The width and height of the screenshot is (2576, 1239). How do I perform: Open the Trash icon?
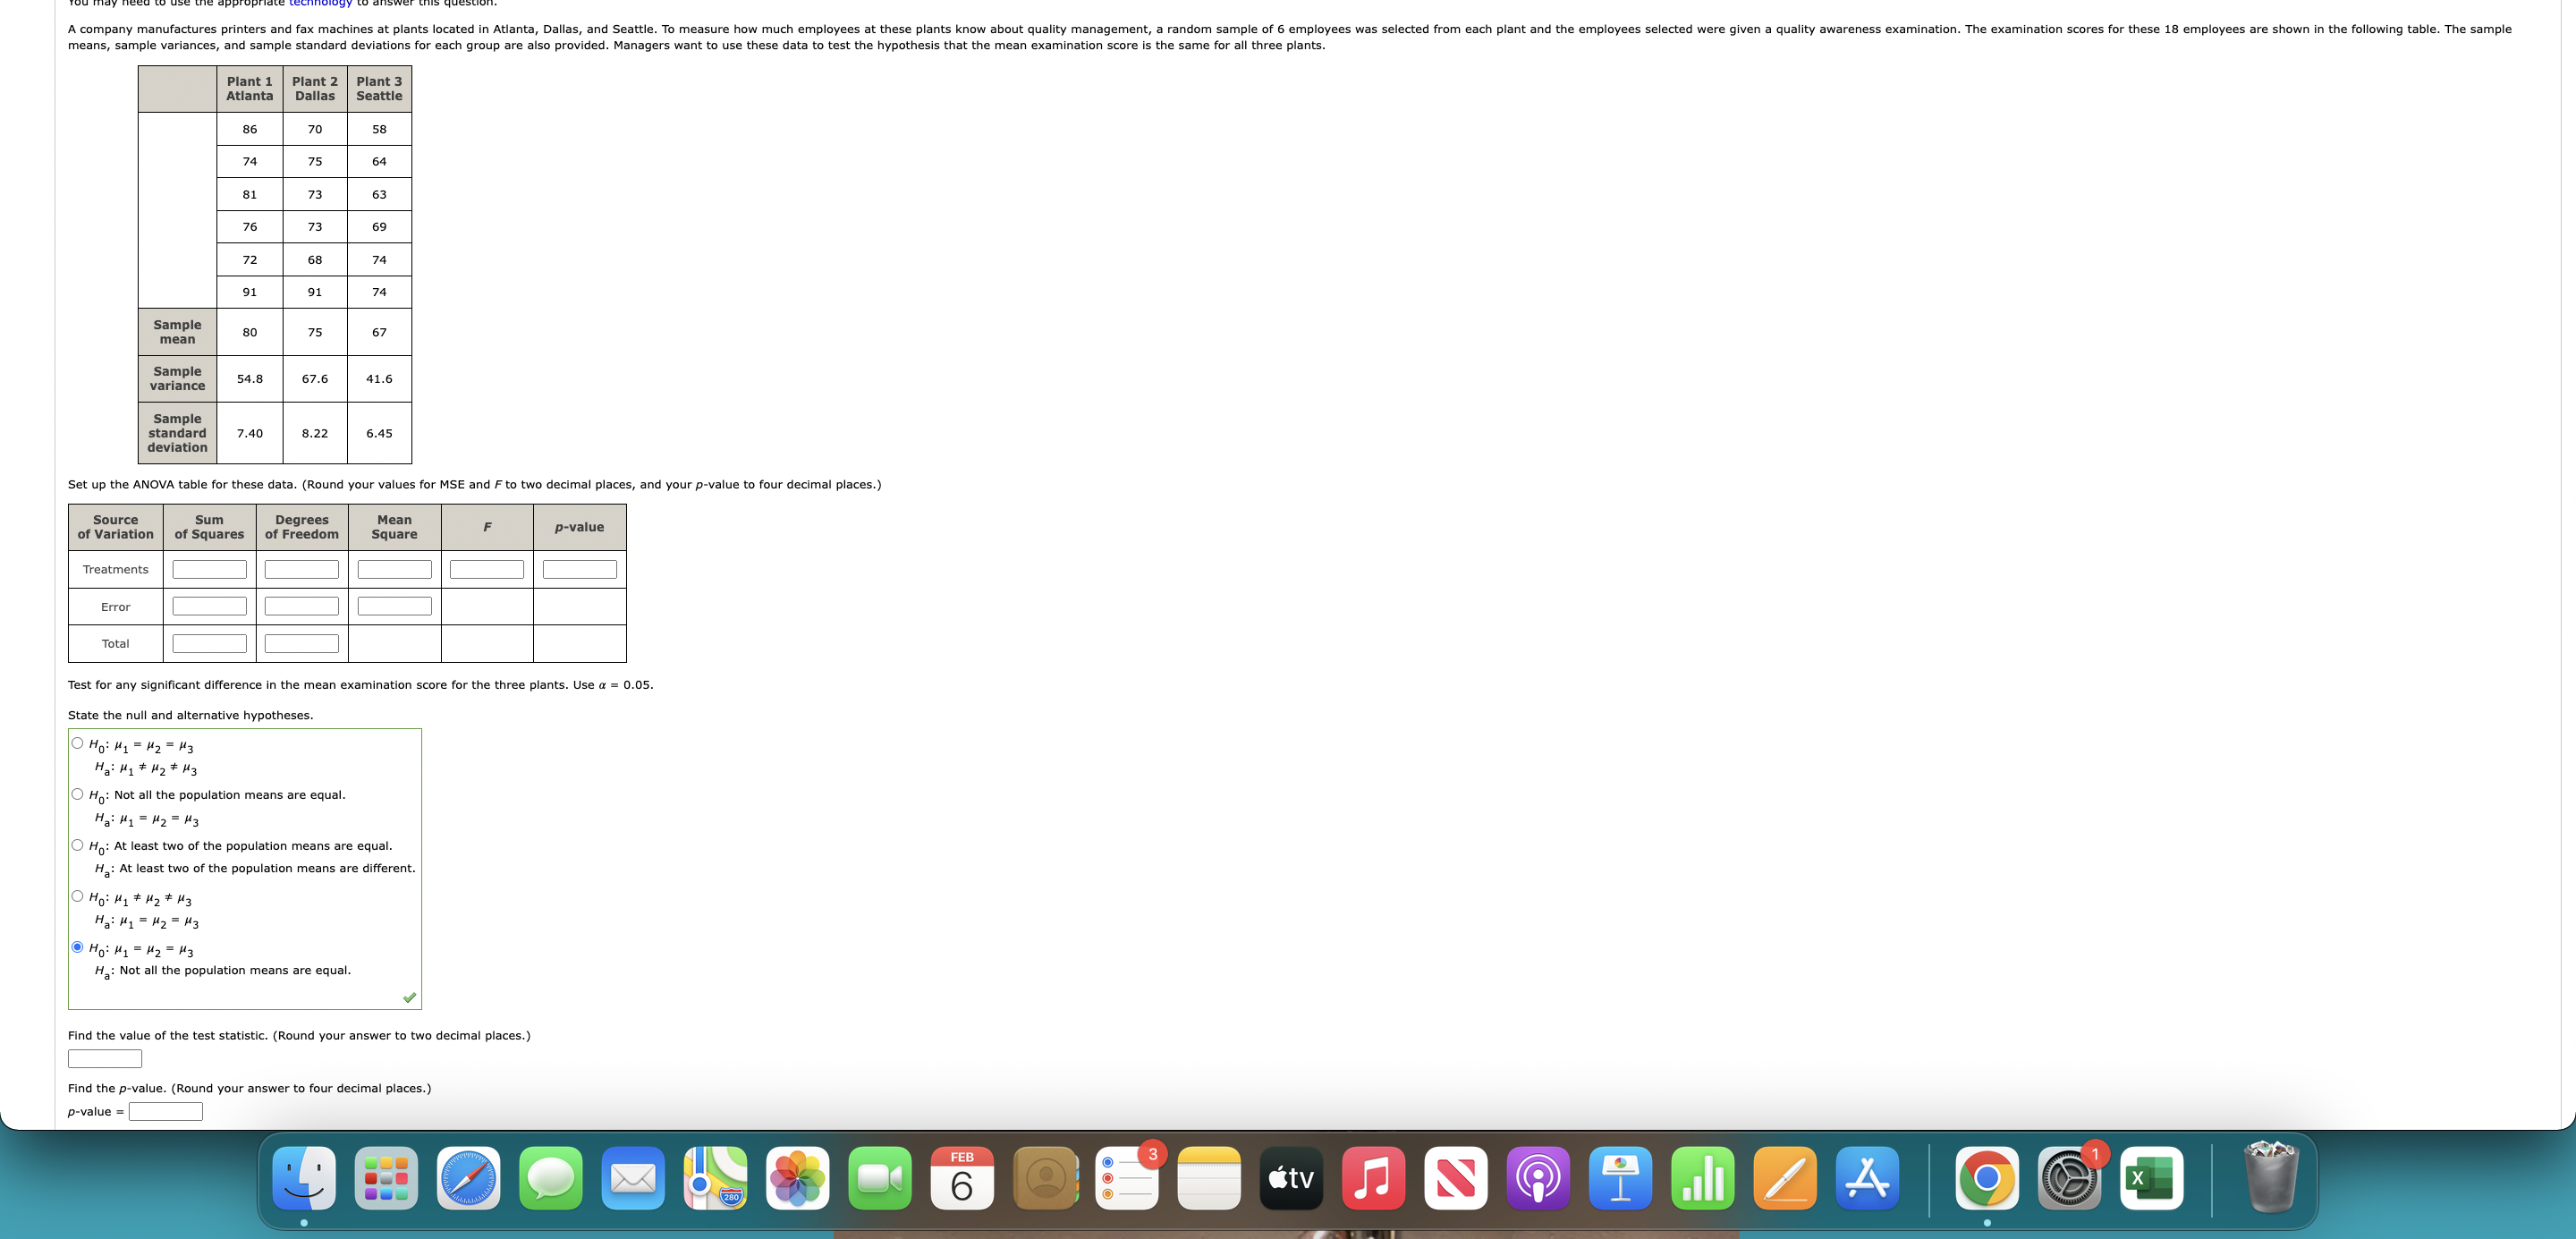pyautogui.click(x=2271, y=1177)
